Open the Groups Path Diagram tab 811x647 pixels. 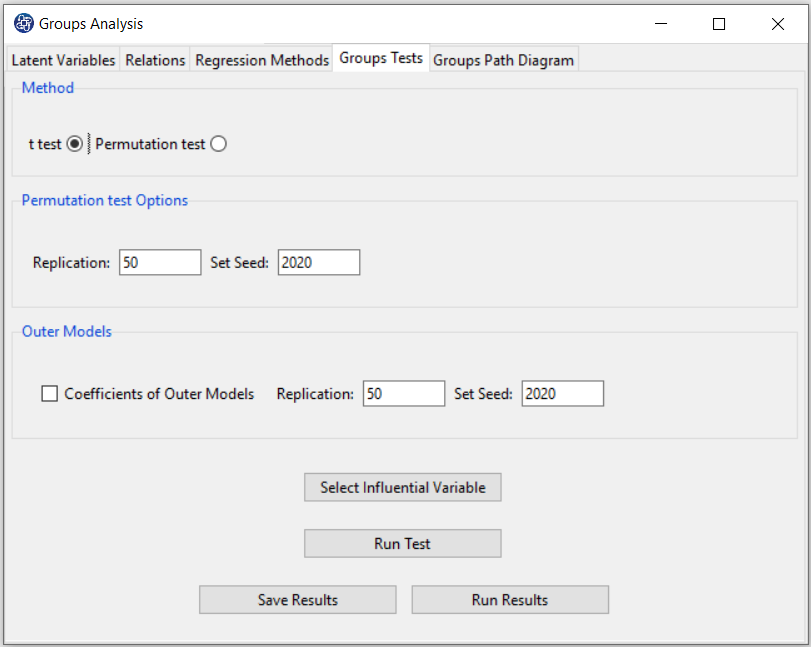503,60
